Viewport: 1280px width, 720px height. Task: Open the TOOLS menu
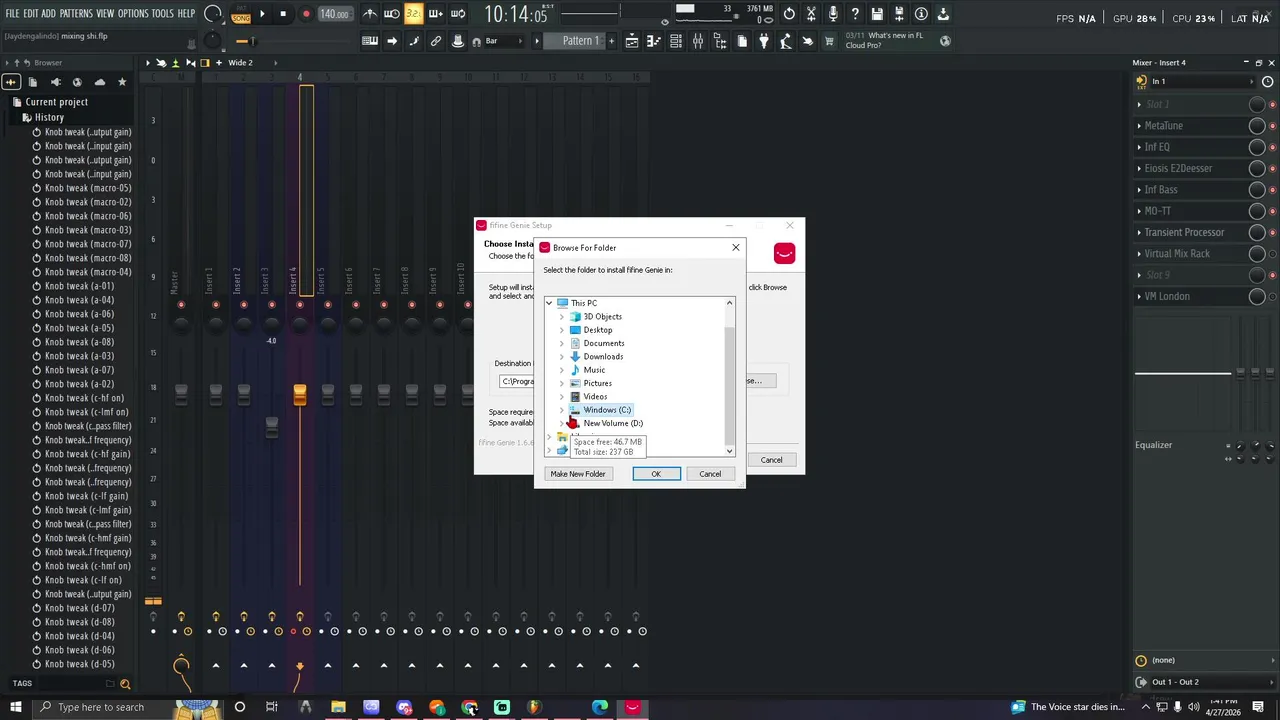pyautogui.click(x=163, y=14)
